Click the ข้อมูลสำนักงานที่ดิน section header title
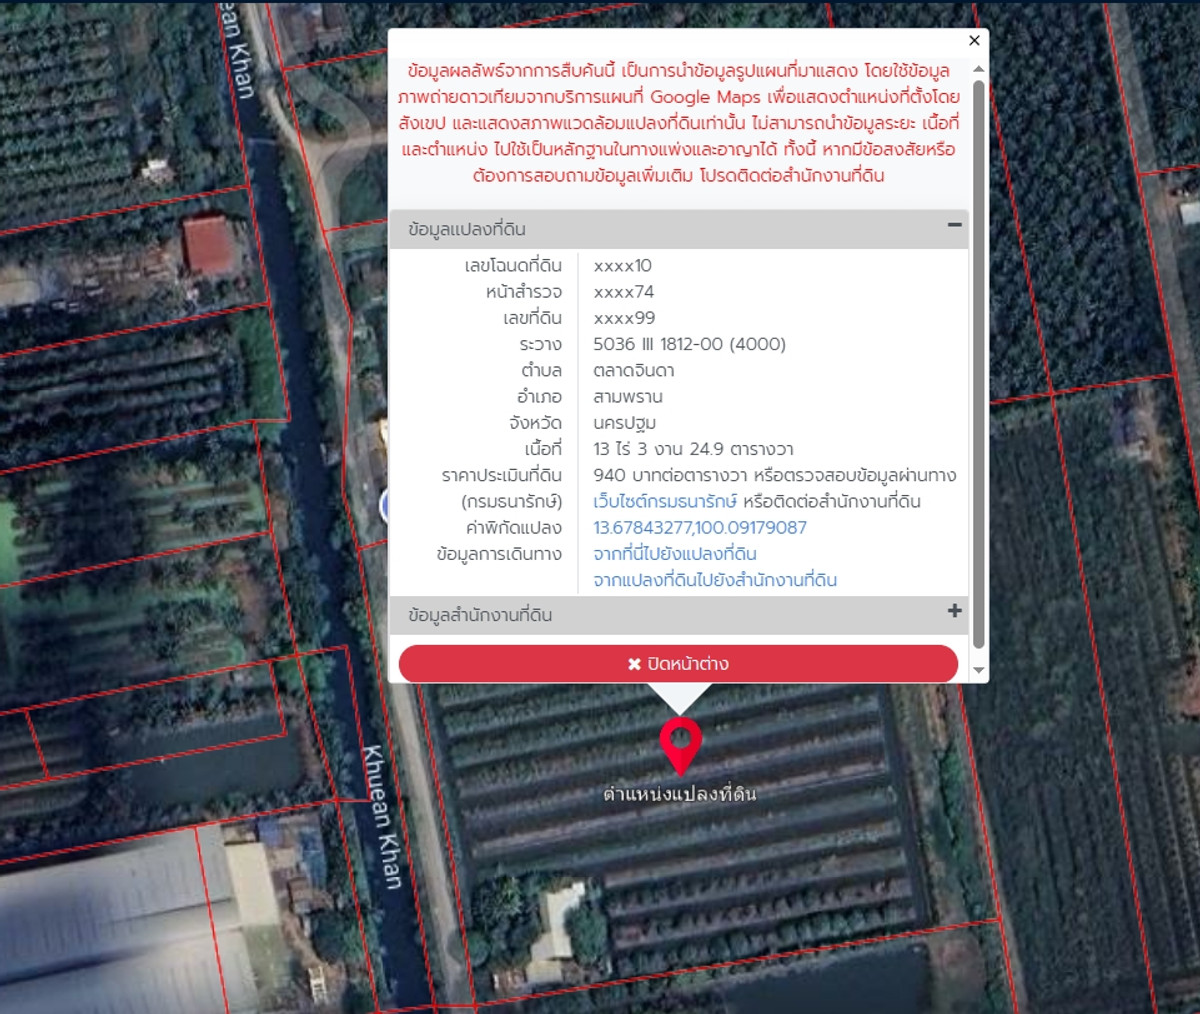Screen dimensions: 1200x1014 pos(480,615)
